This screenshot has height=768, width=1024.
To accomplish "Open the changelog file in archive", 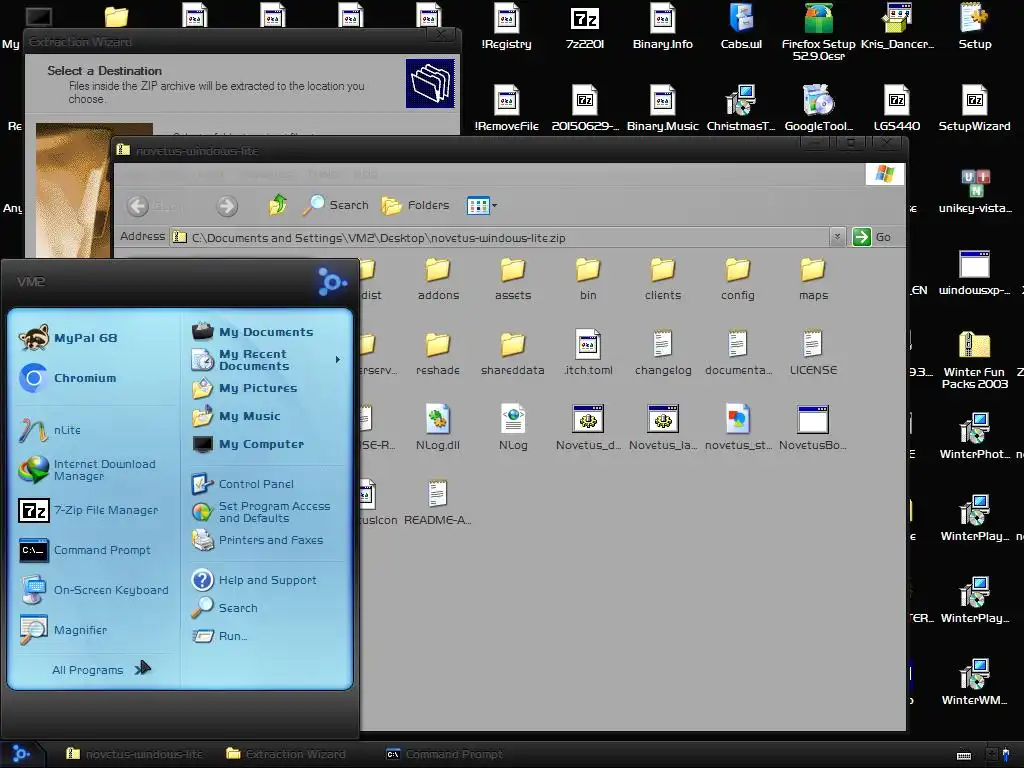I will coord(663,352).
